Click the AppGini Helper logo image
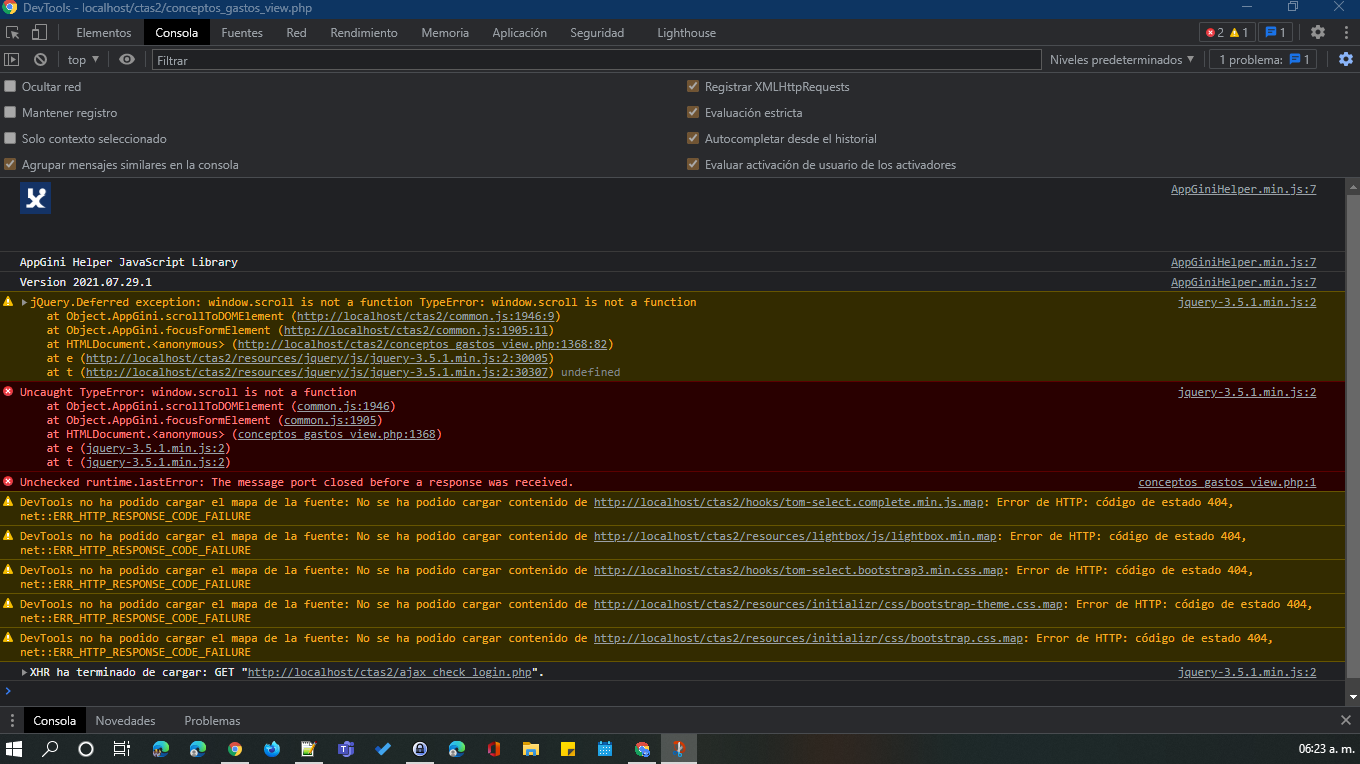The height and width of the screenshot is (764, 1360). [36, 198]
